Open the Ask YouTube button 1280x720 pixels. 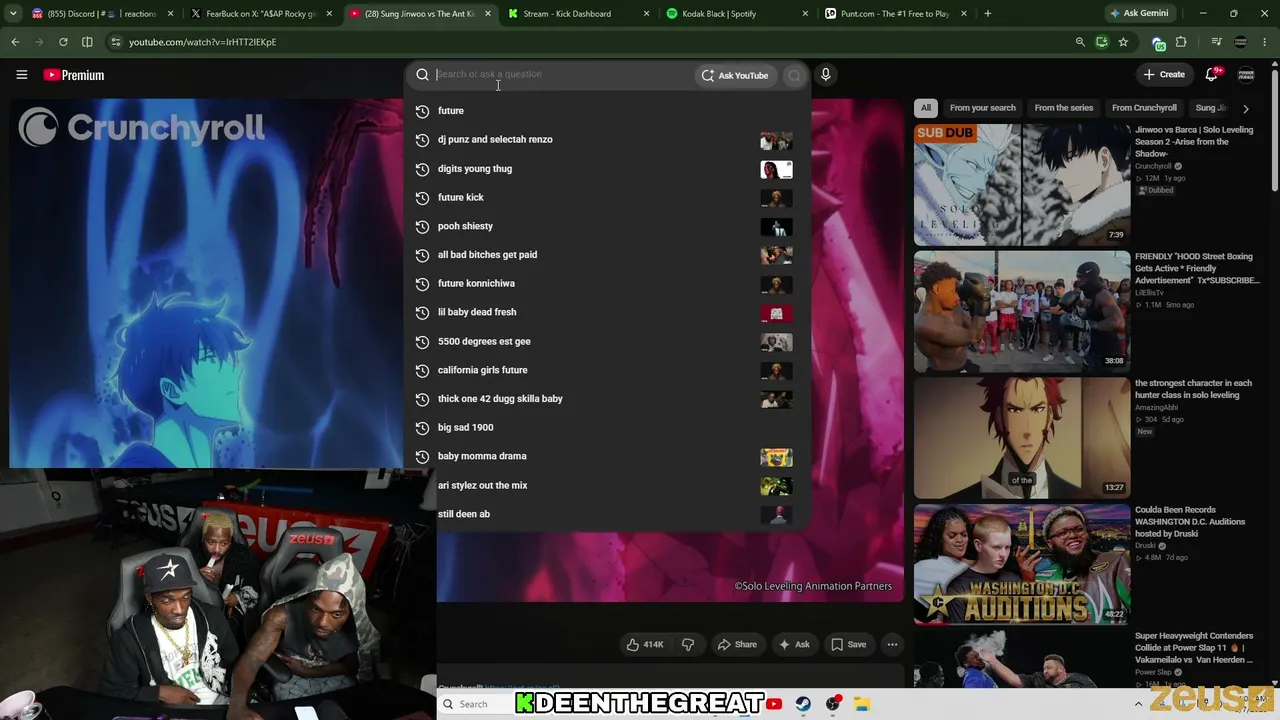coord(735,75)
